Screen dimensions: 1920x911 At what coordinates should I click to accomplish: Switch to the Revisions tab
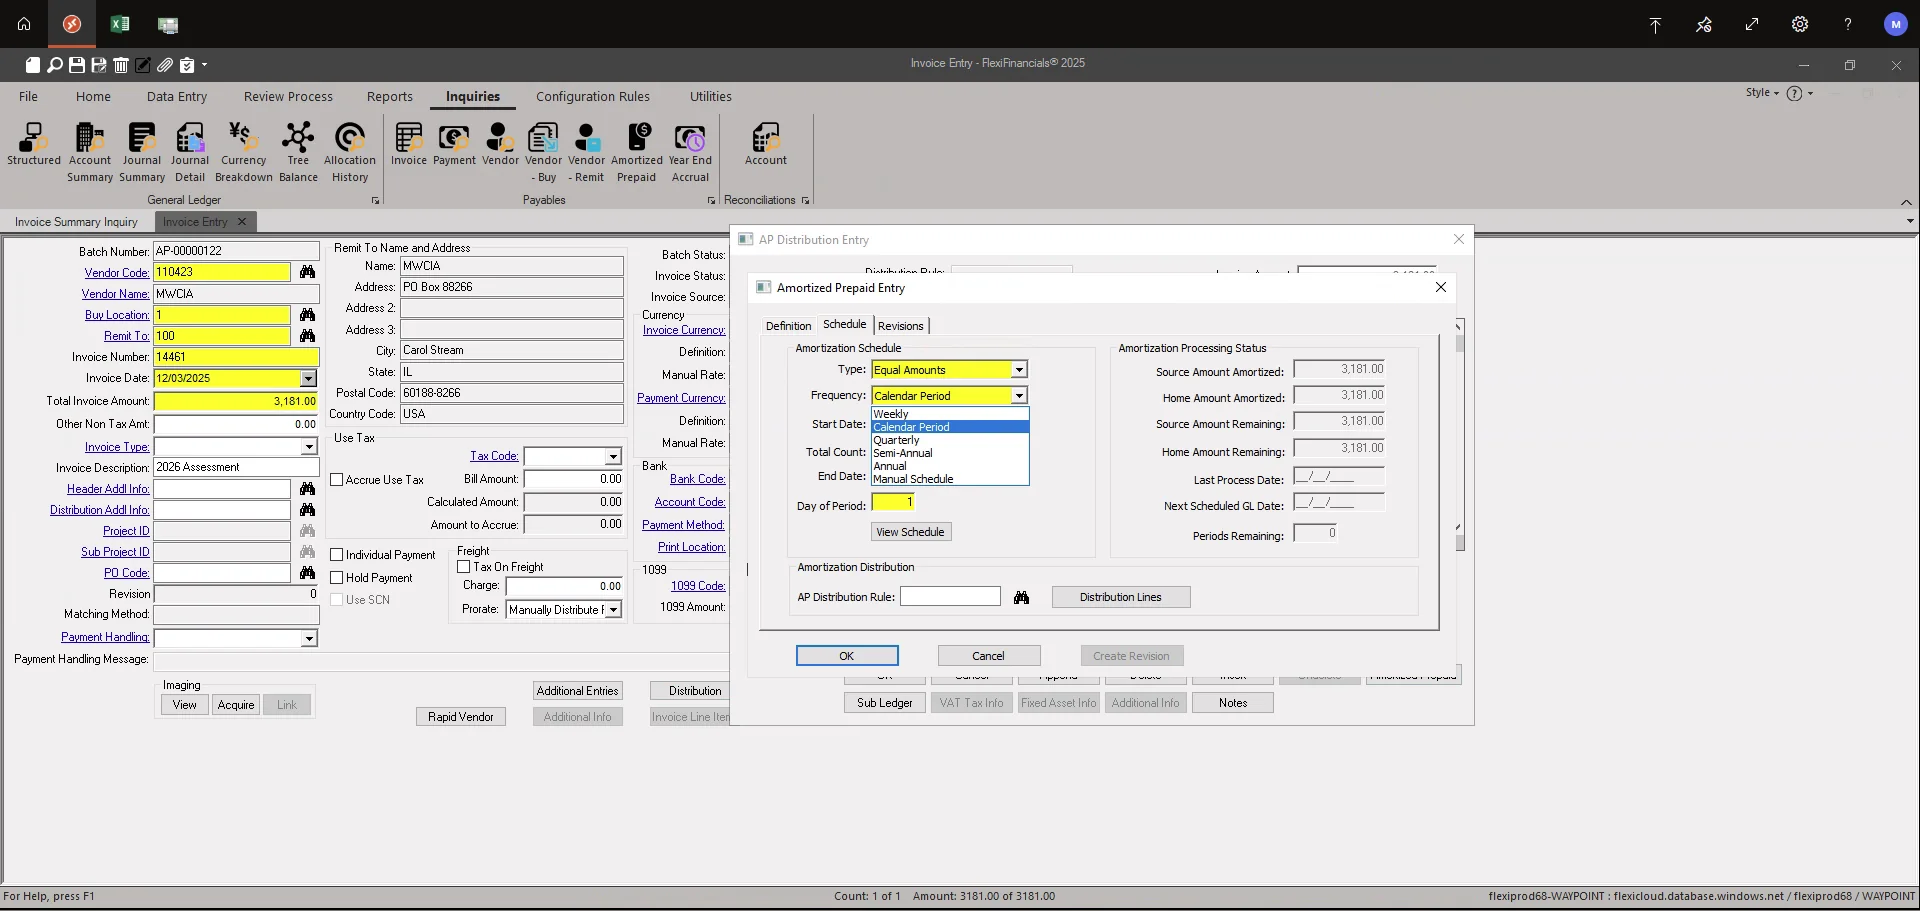pyautogui.click(x=900, y=325)
